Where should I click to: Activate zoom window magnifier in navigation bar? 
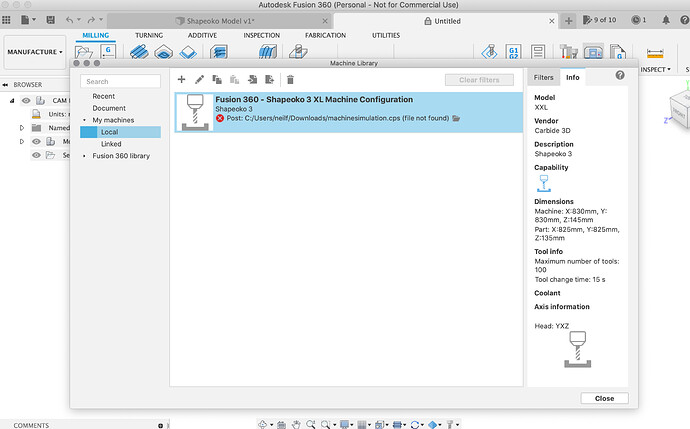tap(326, 425)
